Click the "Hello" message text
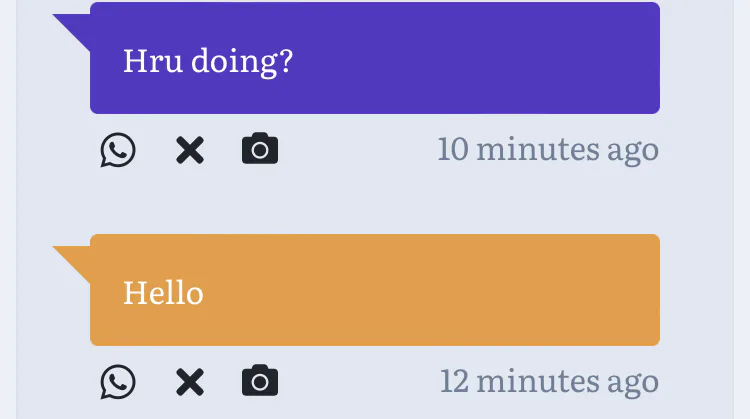The image size is (750, 419). (163, 293)
